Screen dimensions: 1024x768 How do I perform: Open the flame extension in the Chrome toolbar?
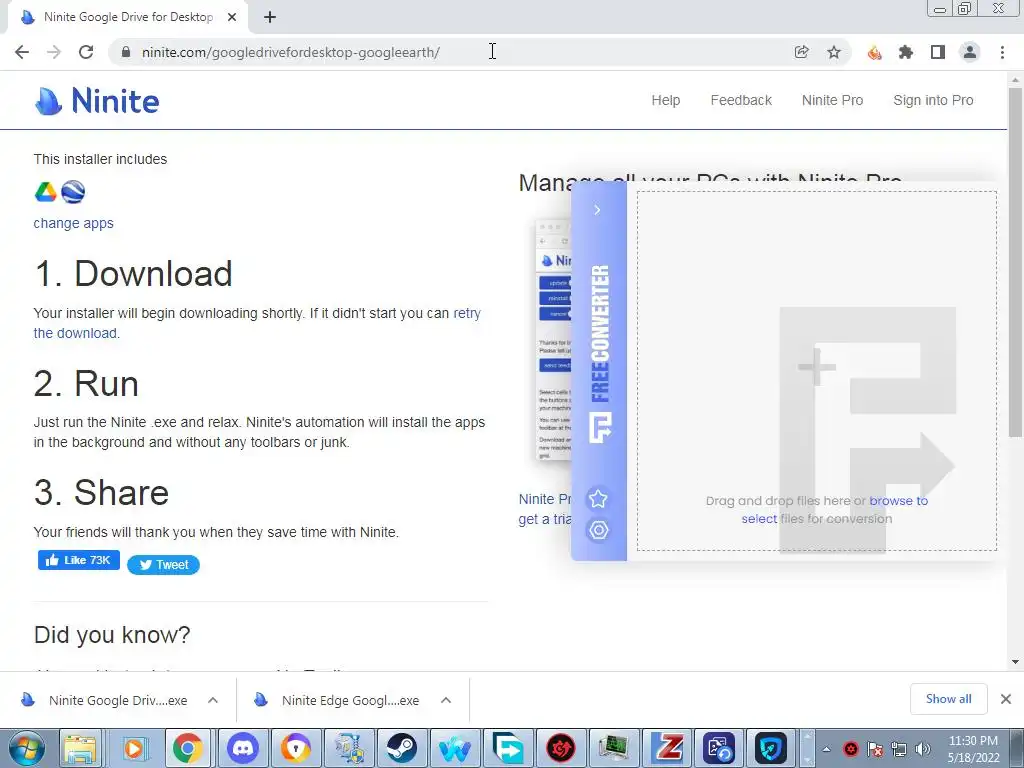(874, 52)
